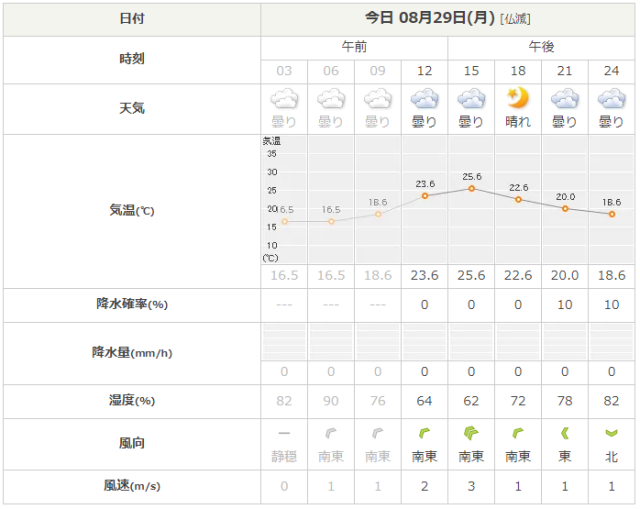The width and height of the screenshot is (640, 509).
Task: Click the wind speed value 2
Action: click(424, 487)
